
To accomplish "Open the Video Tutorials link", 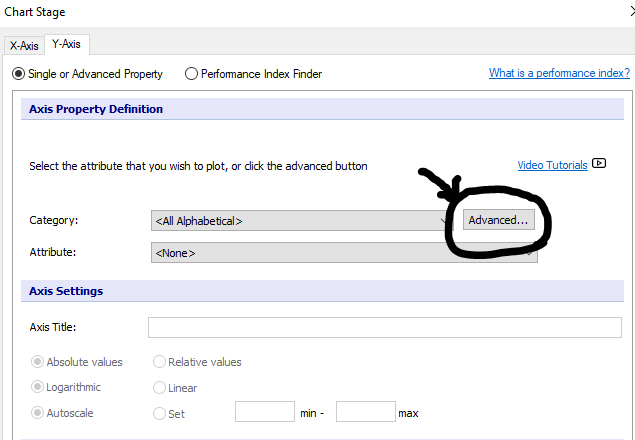I will (552, 165).
